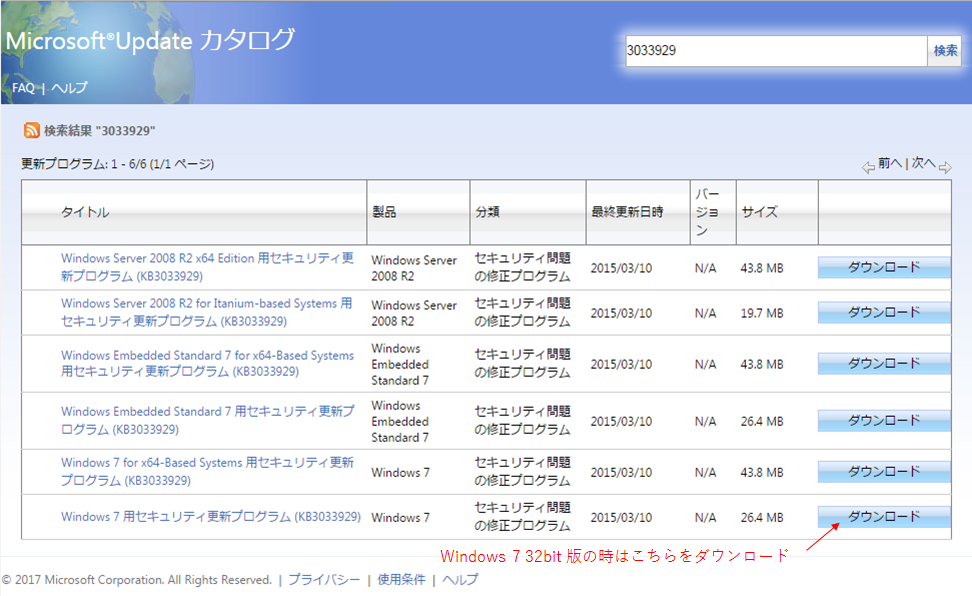Open Windows 7 for x64-Based Systems update link
The image size is (972, 596).
[207, 471]
